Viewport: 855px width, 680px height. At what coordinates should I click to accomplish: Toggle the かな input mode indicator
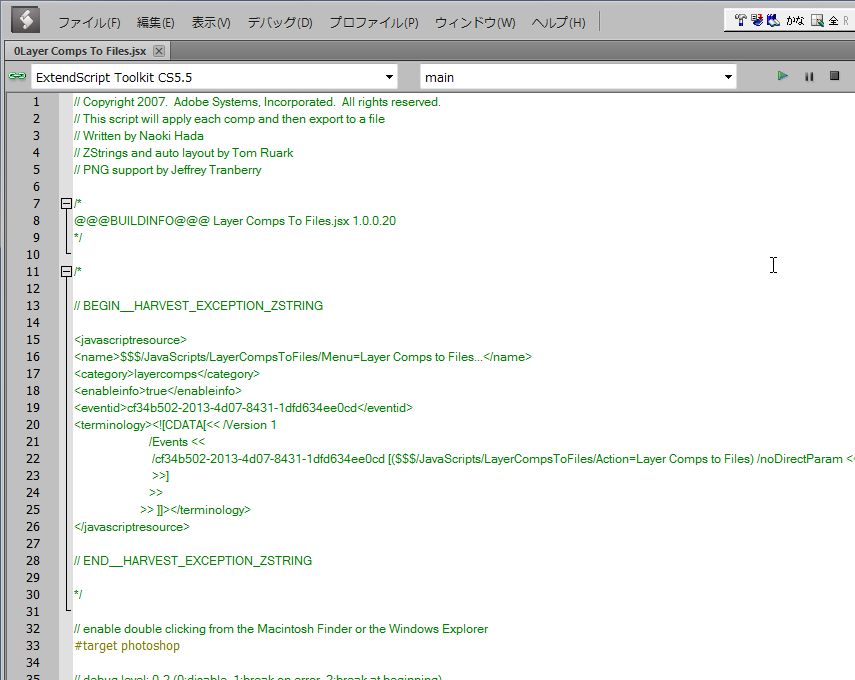point(795,21)
